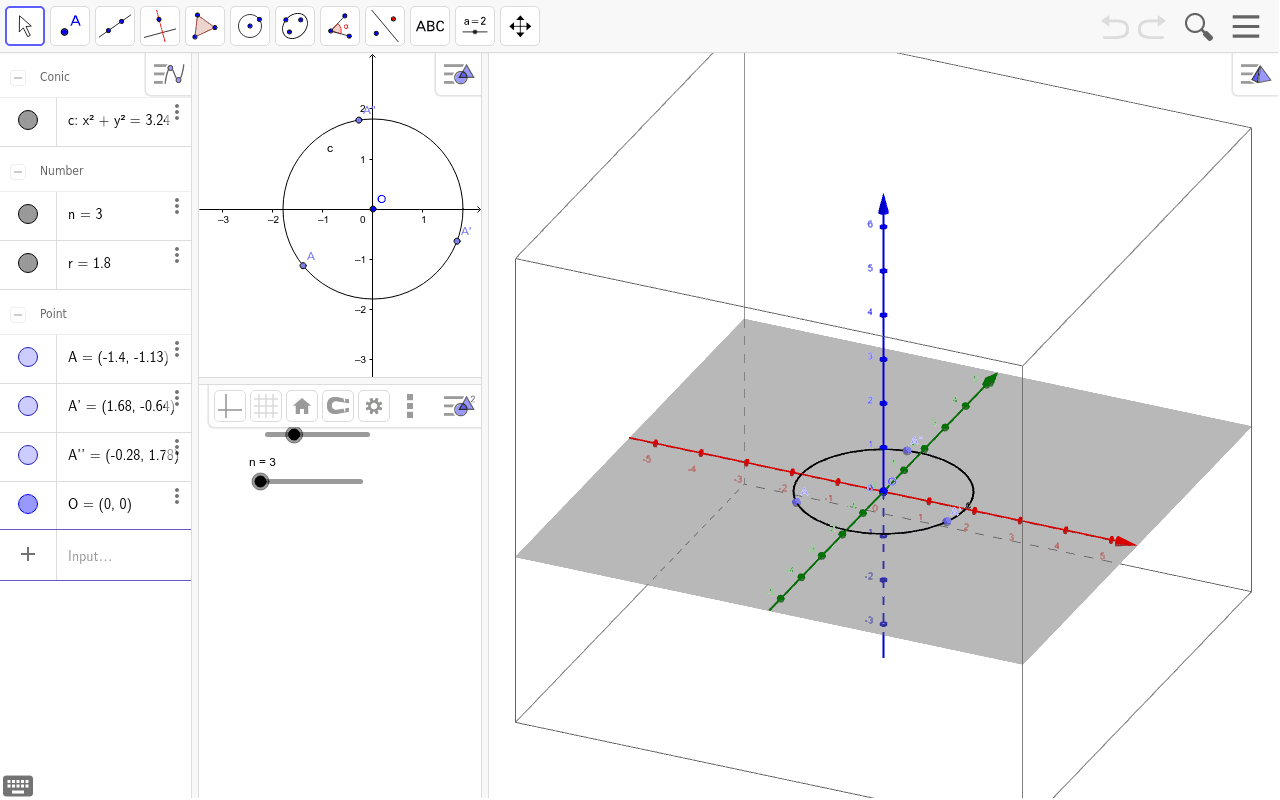The width and height of the screenshot is (1280, 800).
Task: Open options menu for point A''
Action: coord(177,447)
